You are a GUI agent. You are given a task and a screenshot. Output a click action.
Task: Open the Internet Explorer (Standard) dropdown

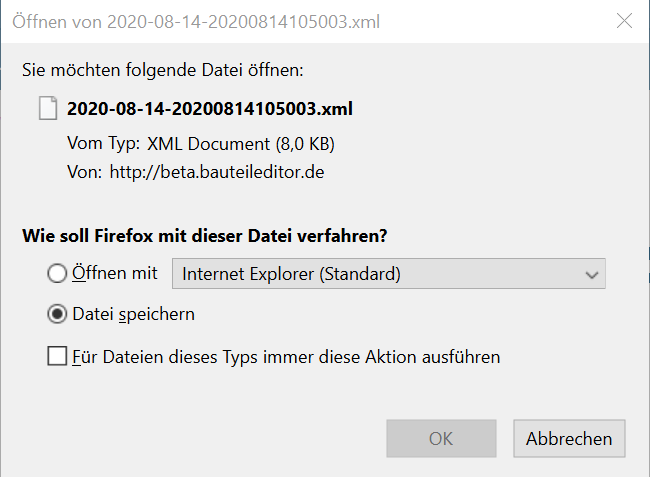pyautogui.click(x=389, y=274)
